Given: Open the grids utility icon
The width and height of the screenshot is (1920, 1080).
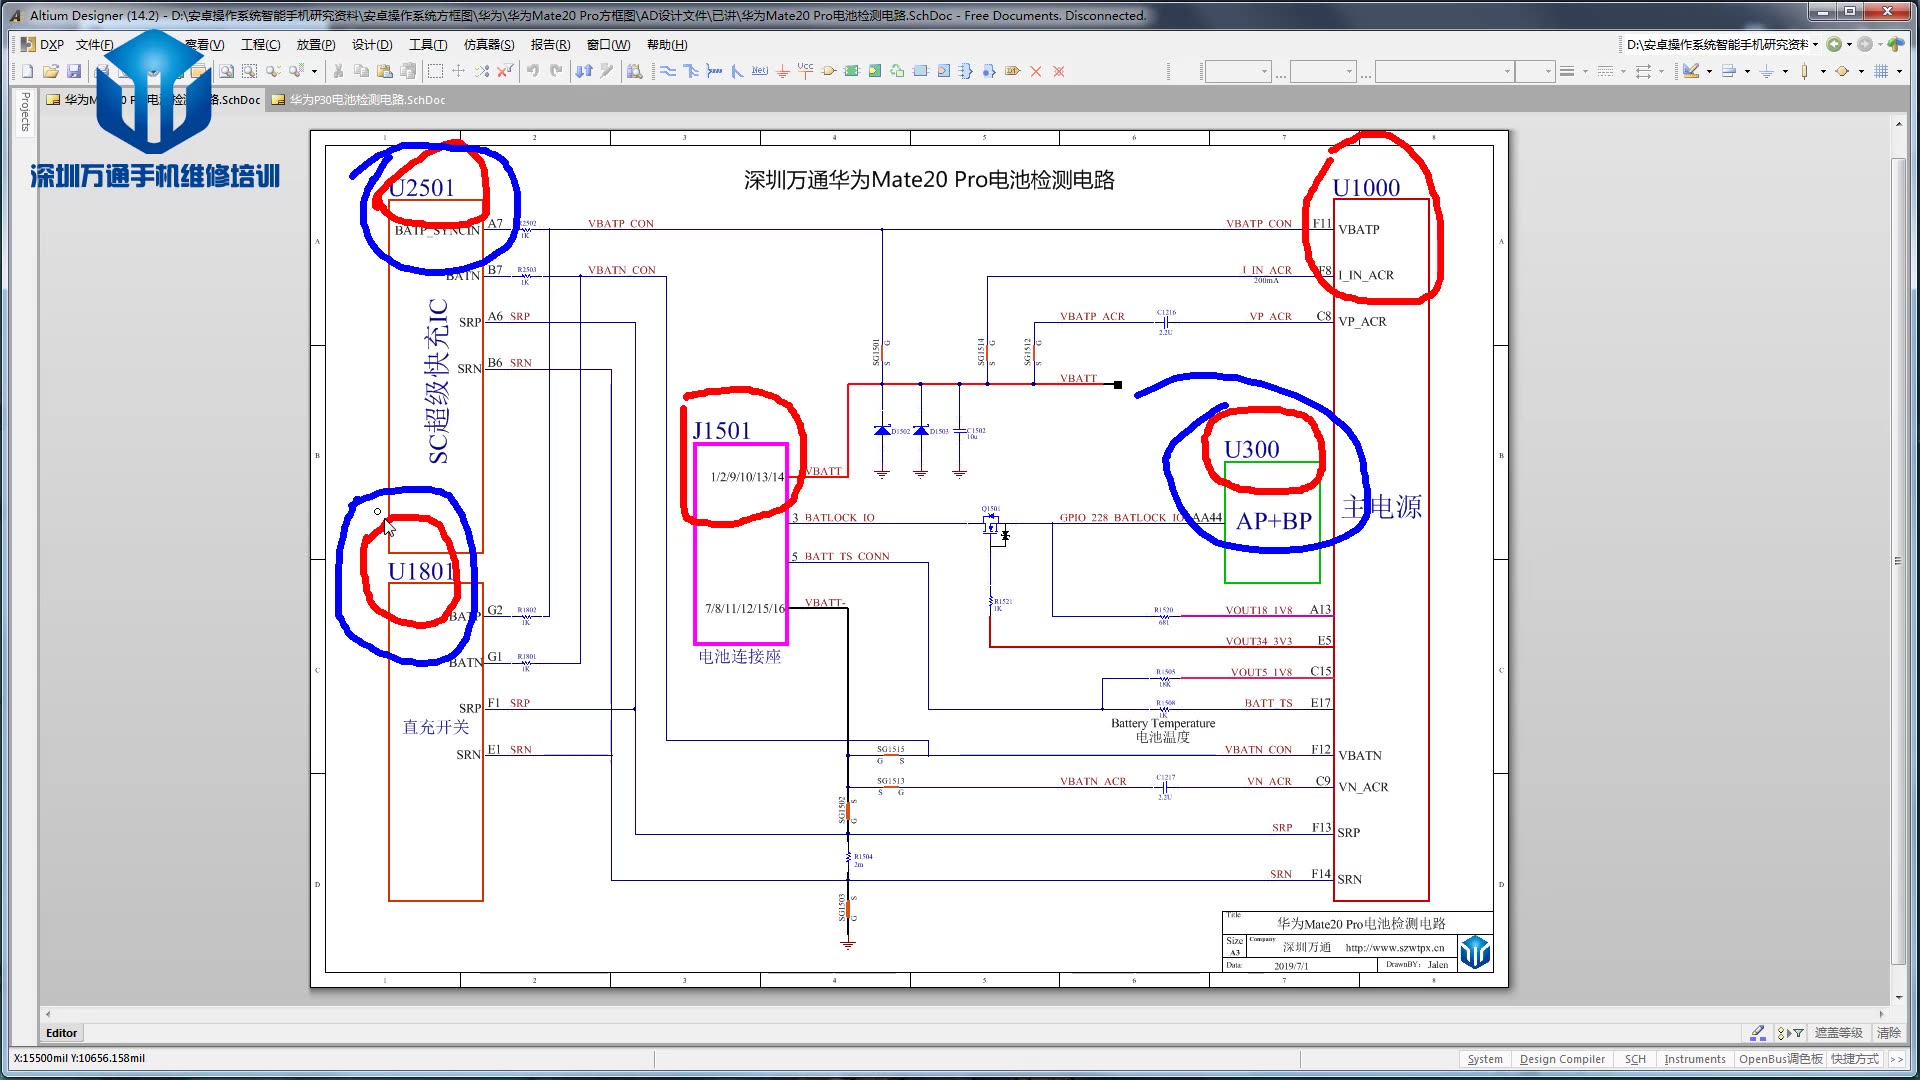Looking at the screenshot, I should click(x=1881, y=71).
